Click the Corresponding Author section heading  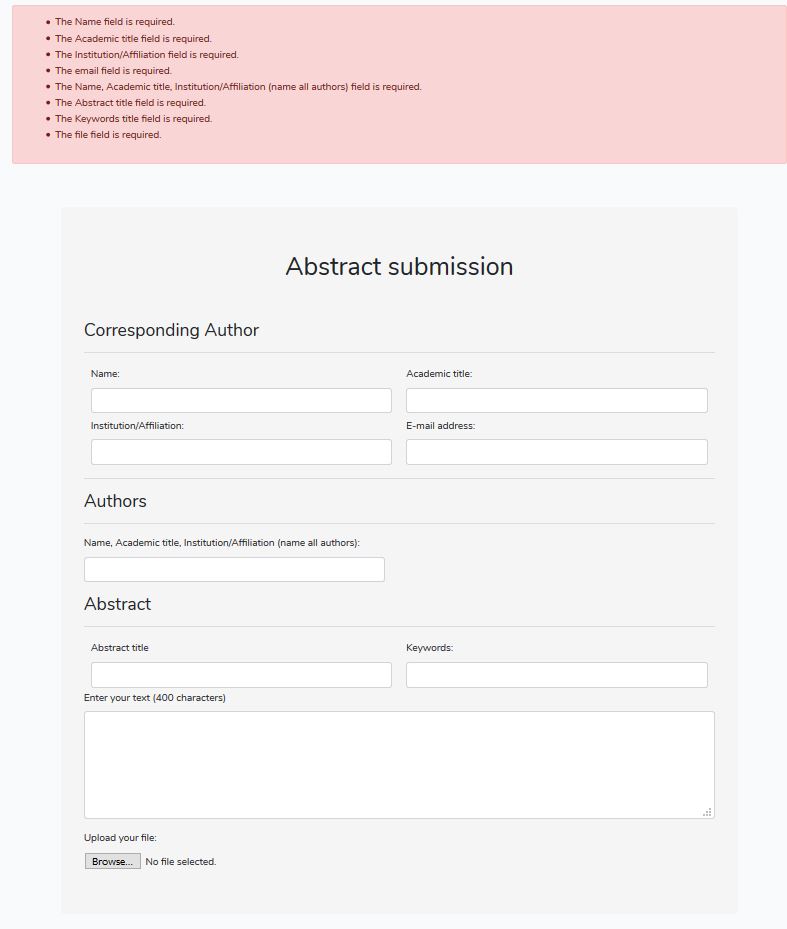click(171, 330)
